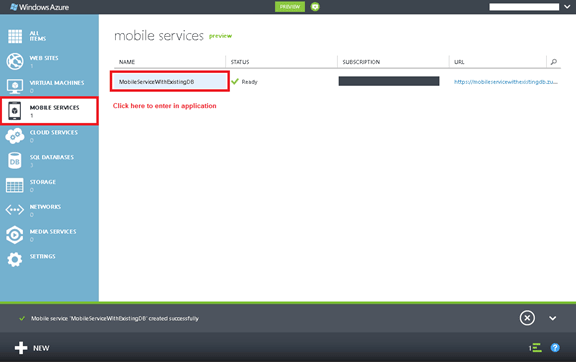Open the Virtual Machines monitor icon
This screenshot has width=576, height=362.
click(x=15, y=86)
